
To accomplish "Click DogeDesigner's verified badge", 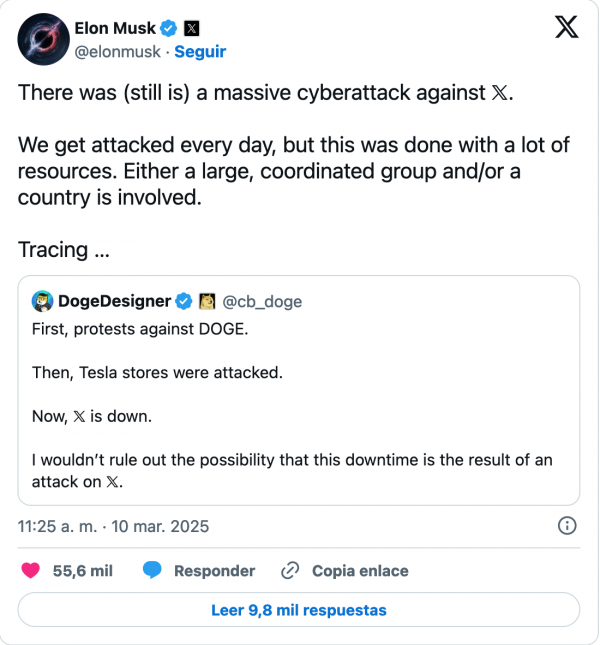I will click(x=184, y=301).
